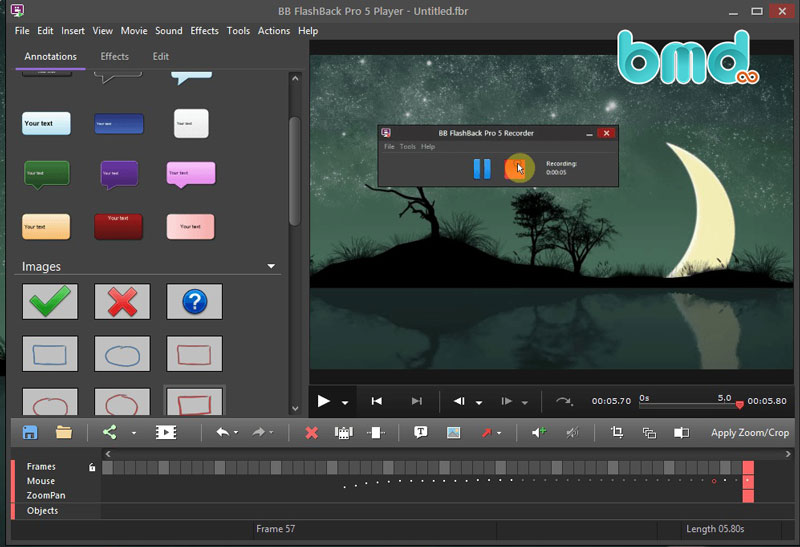The width and height of the screenshot is (800, 547).
Task: Choose the pink speech bubble style
Action: (x=191, y=175)
